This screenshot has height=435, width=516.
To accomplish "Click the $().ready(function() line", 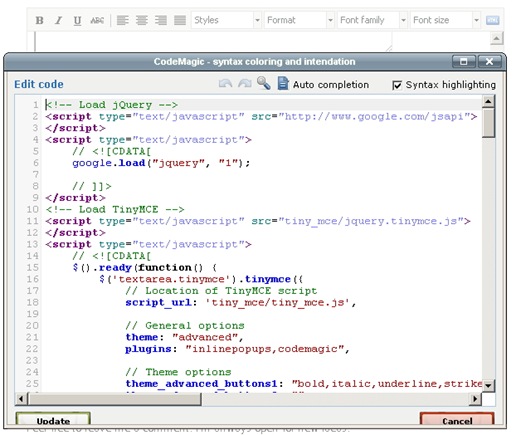I will click(x=145, y=267).
